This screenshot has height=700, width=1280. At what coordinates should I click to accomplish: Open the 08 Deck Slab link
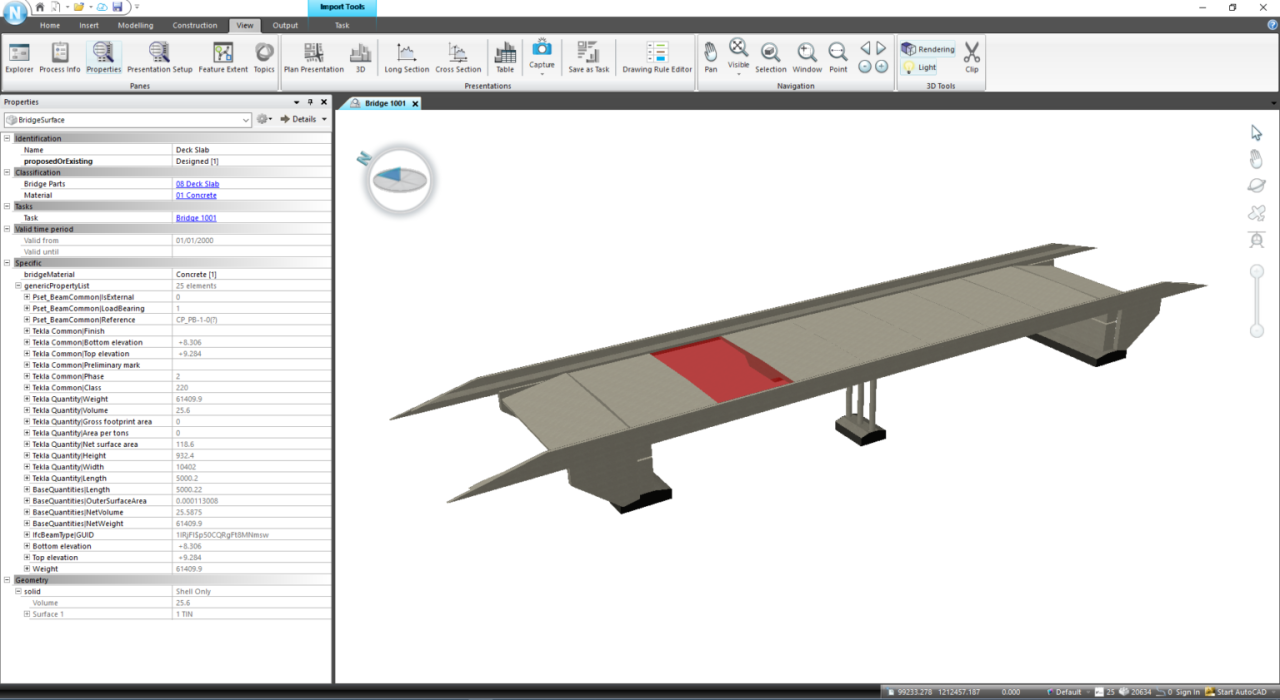[x=197, y=184]
